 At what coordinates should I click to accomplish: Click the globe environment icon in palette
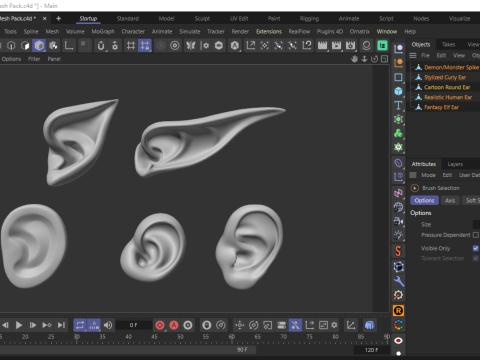click(398, 207)
